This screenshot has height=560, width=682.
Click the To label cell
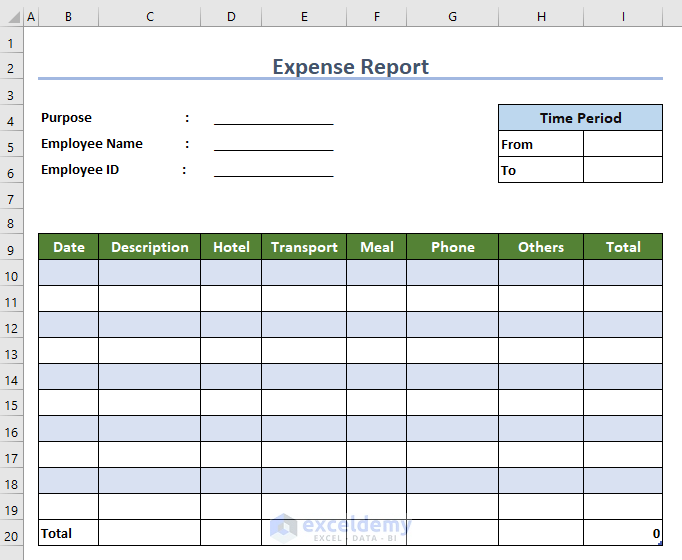(541, 170)
